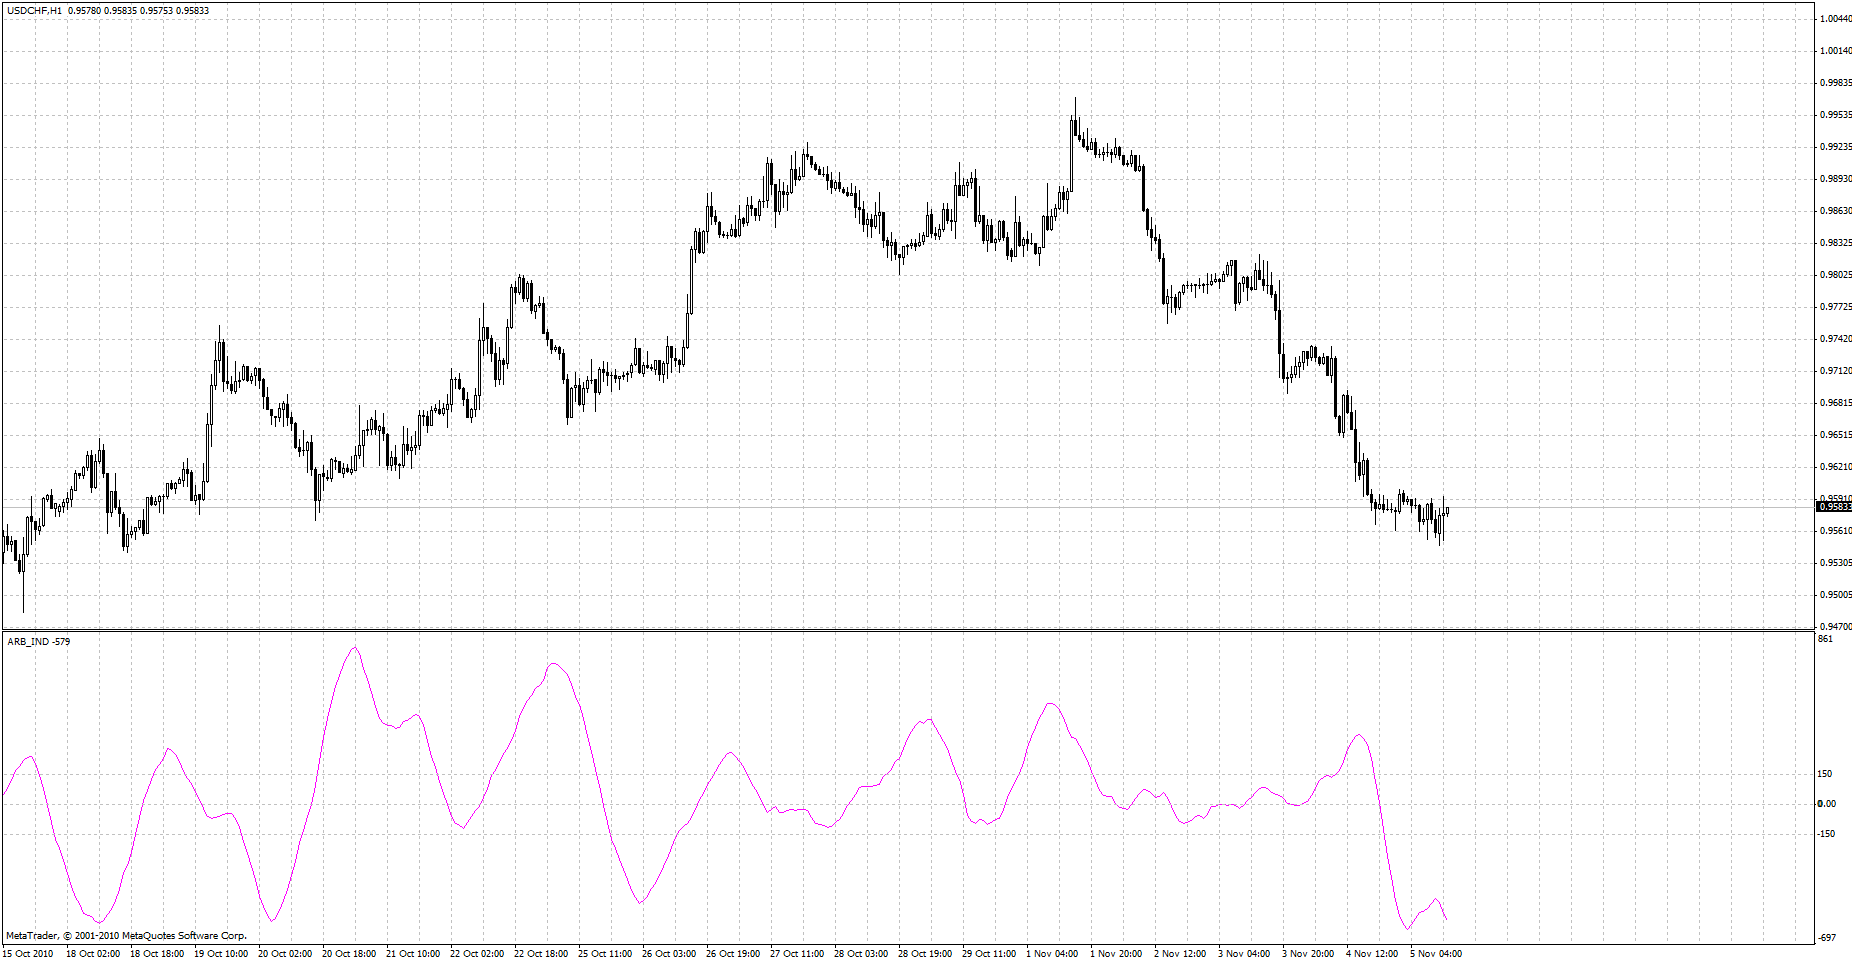The width and height of the screenshot is (1852, 961).
Task: Click the 25 Oct 11:00 time label
Action: 605,954
